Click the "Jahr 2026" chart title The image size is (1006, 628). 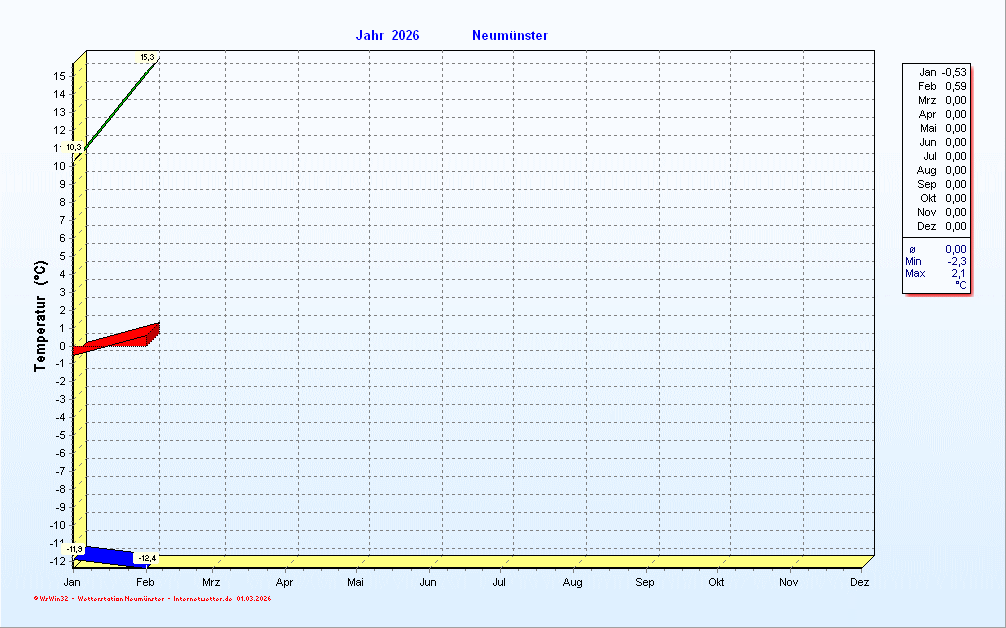point(387,36)
